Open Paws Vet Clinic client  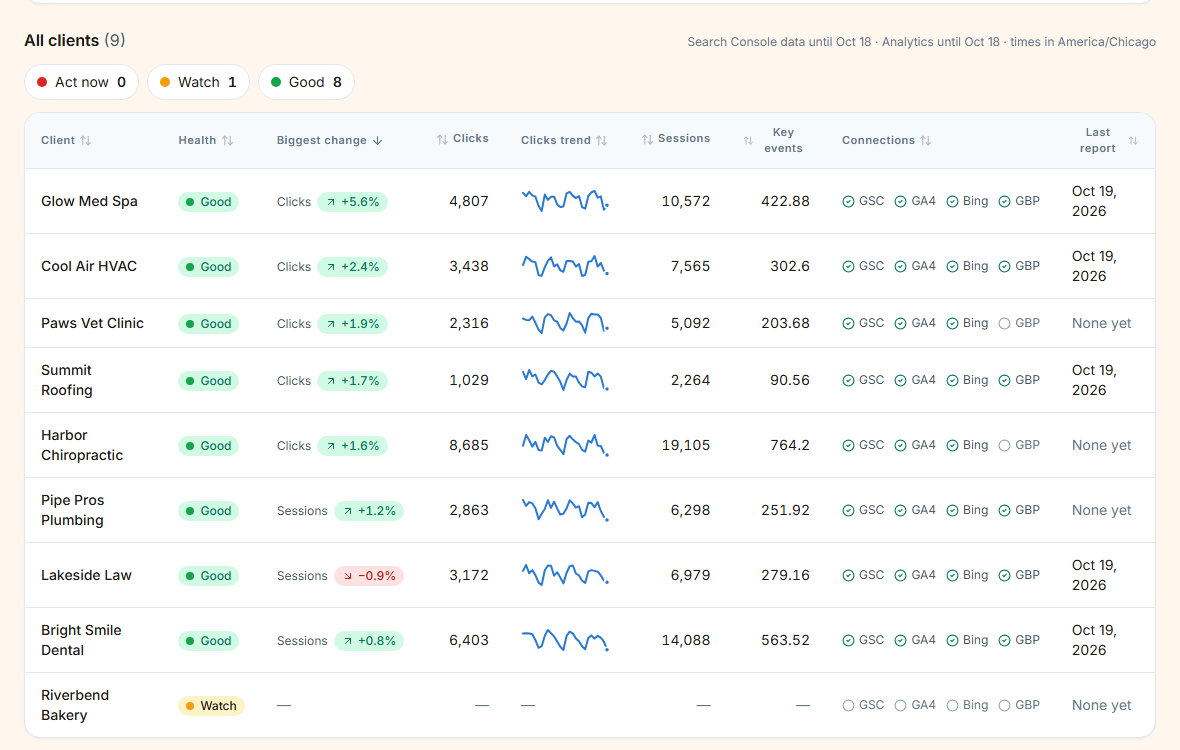[92, 323]
